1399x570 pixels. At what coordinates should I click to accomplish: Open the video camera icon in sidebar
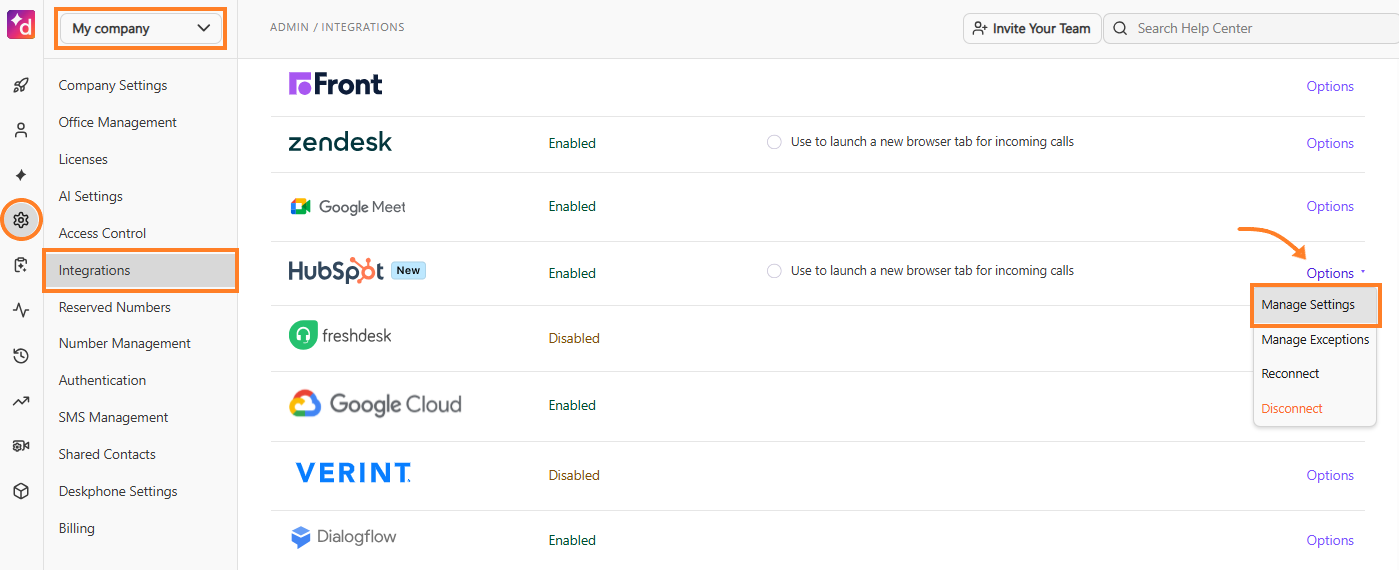pyautogui.click(x=21, y=446)
